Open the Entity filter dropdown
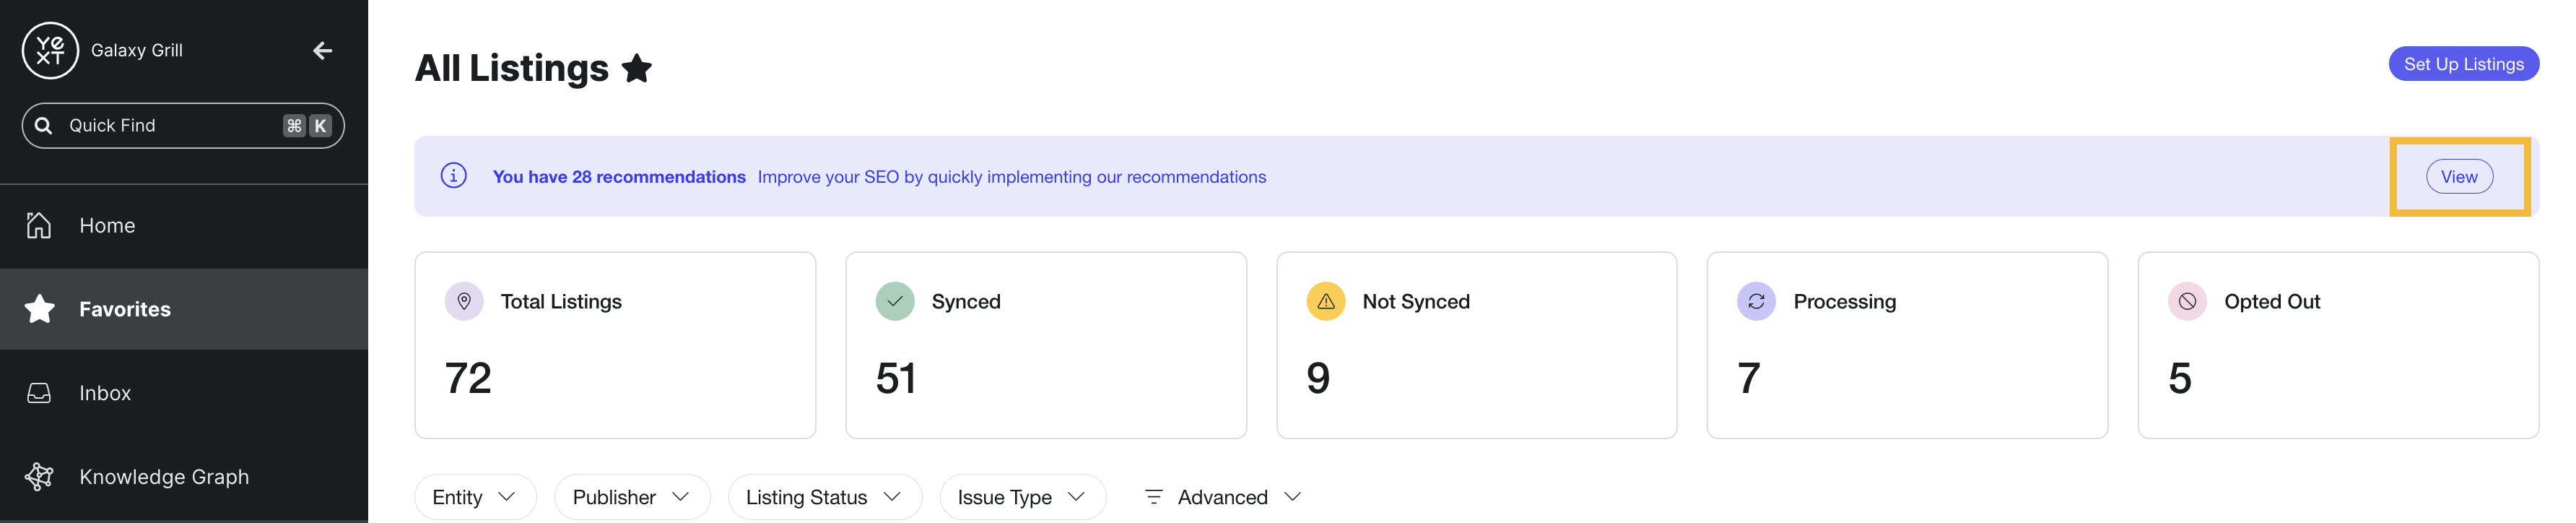The height and width of the screenshot is (523, 2576). coord(475,497)
